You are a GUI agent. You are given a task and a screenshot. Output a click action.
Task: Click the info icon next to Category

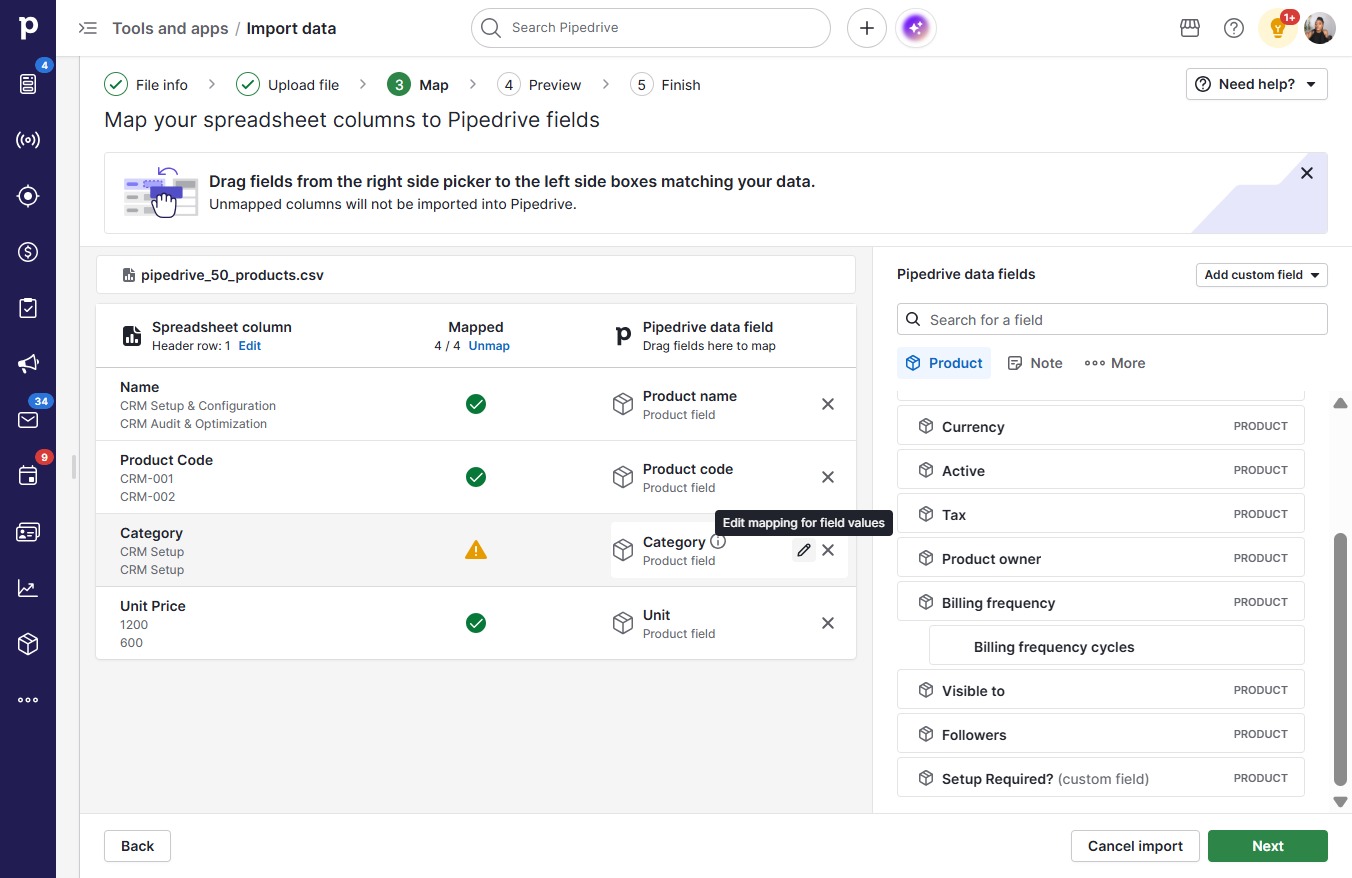[718, 542]
